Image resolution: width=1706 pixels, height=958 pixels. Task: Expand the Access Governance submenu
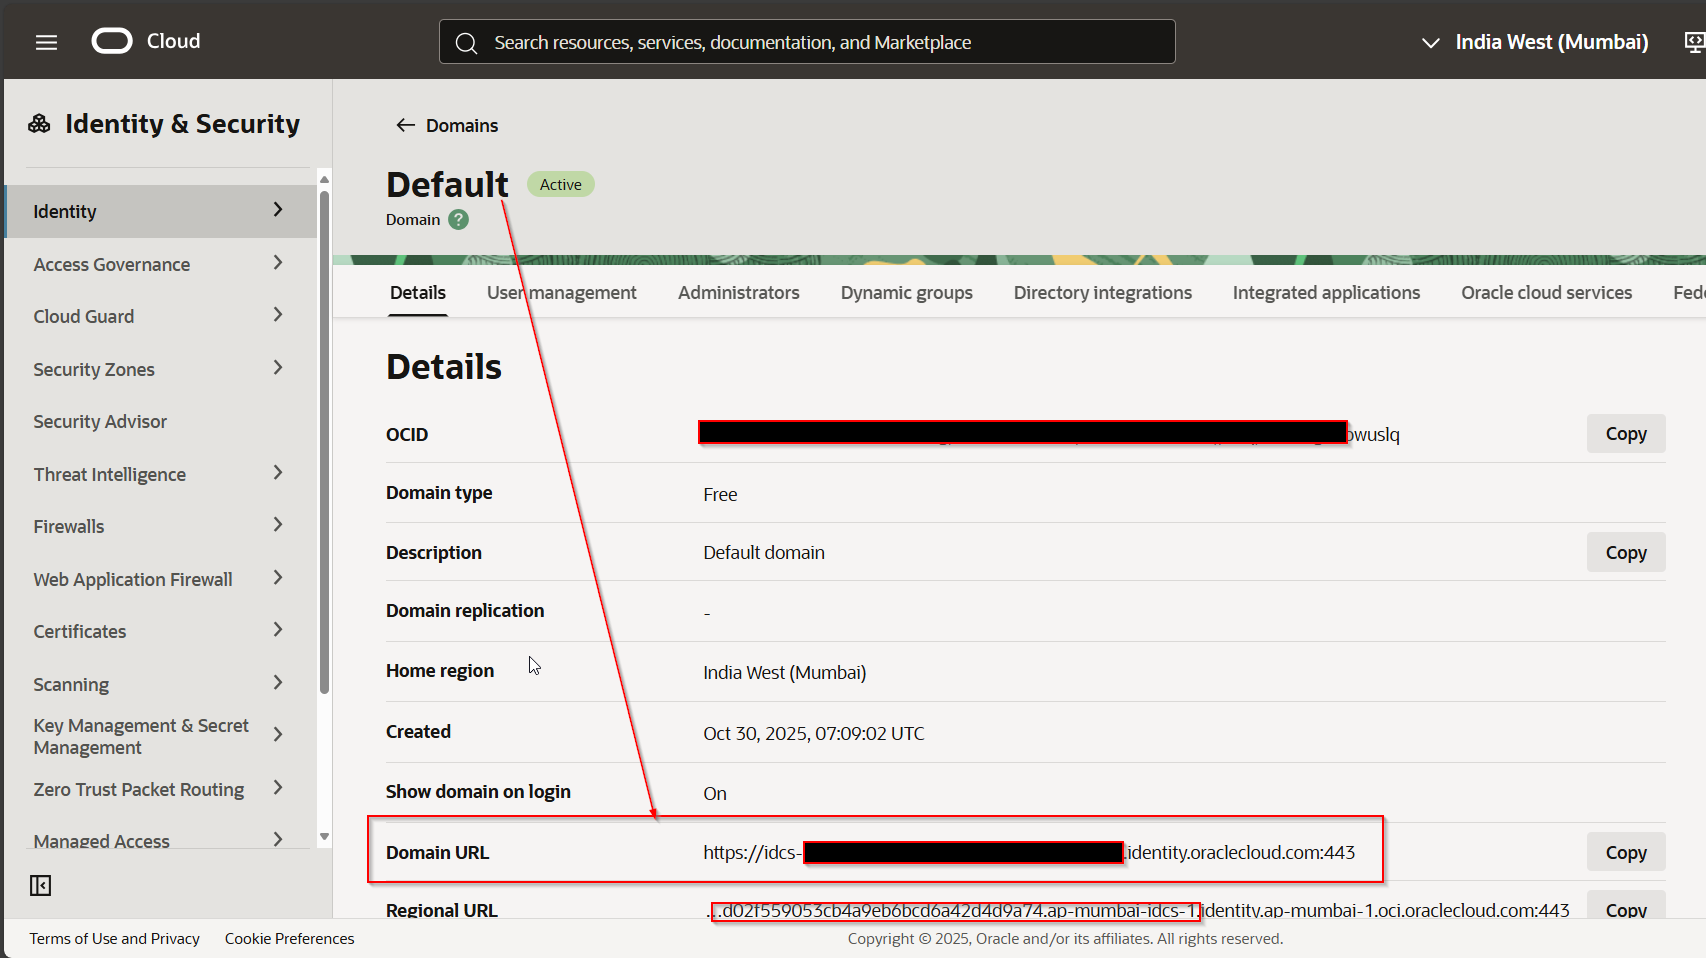click(278, 263)
